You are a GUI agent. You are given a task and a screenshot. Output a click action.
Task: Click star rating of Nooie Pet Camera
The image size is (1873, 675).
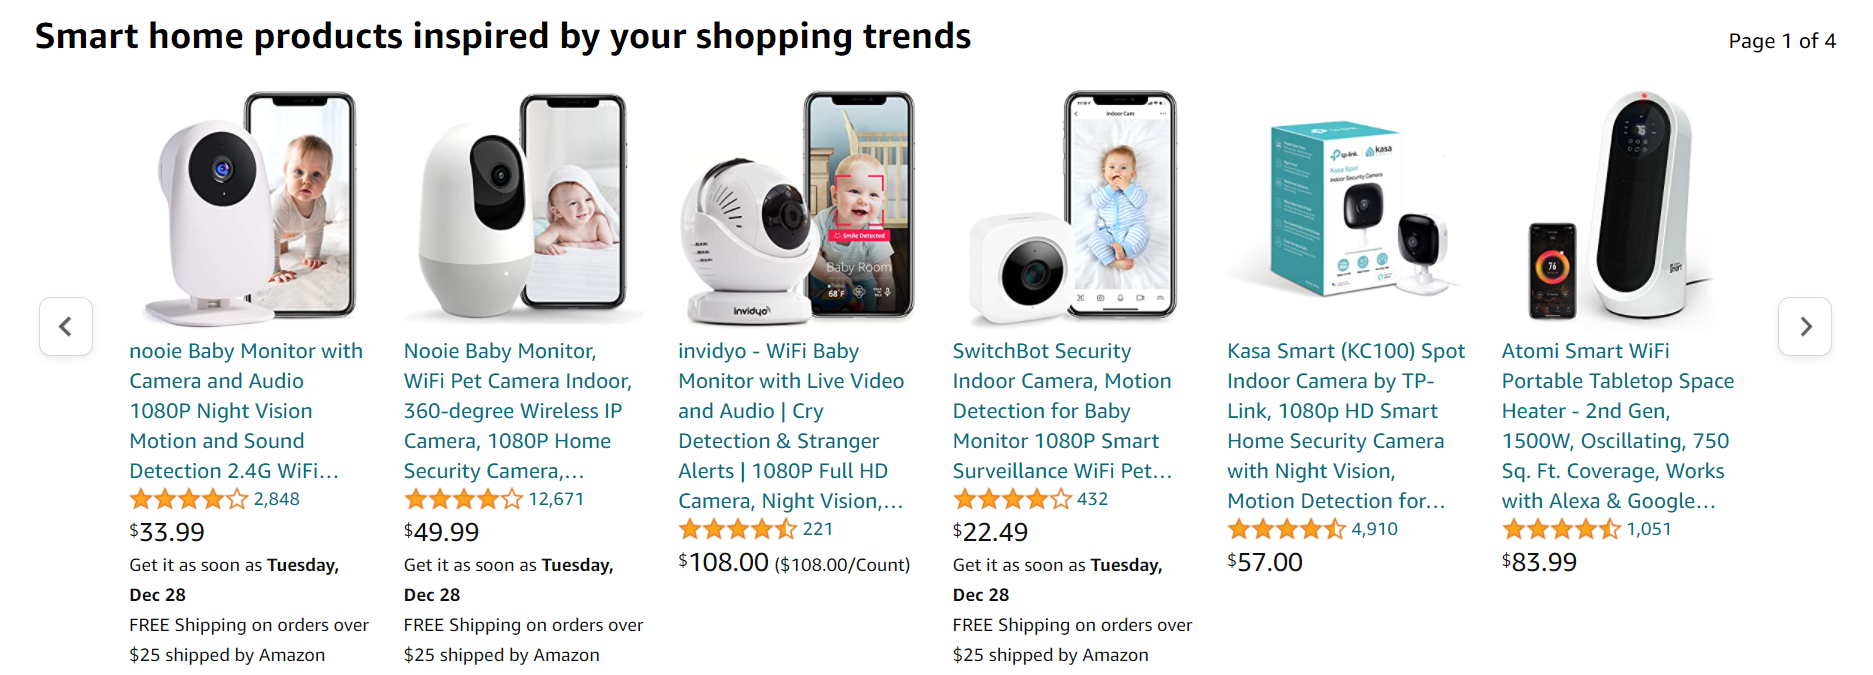[x=463, y=499]
